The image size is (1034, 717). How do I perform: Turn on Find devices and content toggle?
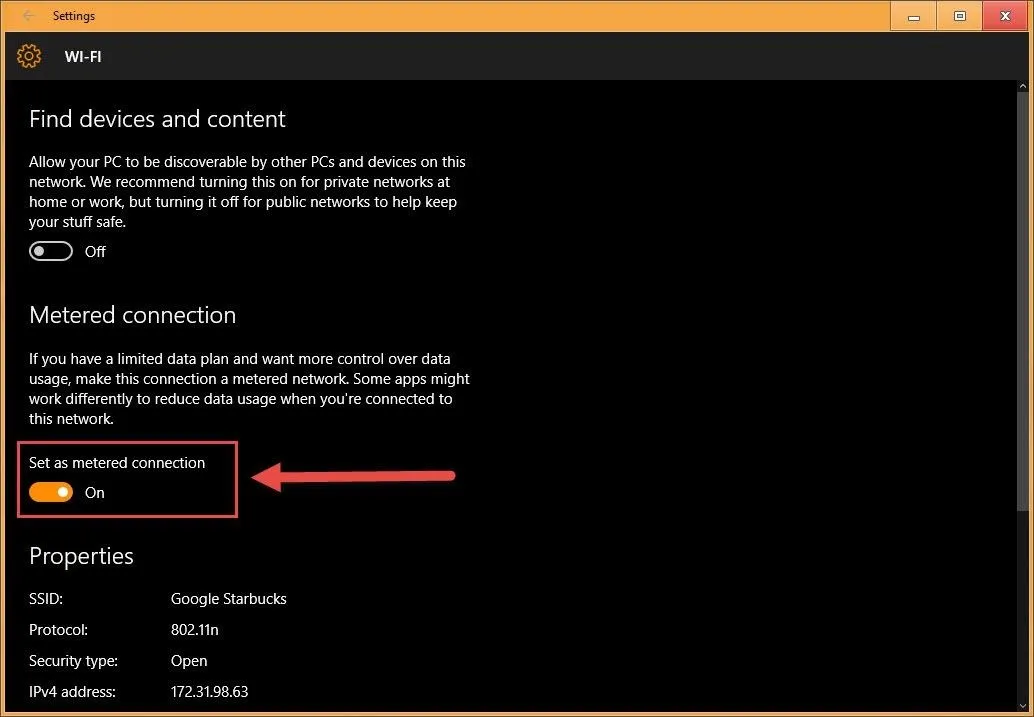[x=51, y=251]
